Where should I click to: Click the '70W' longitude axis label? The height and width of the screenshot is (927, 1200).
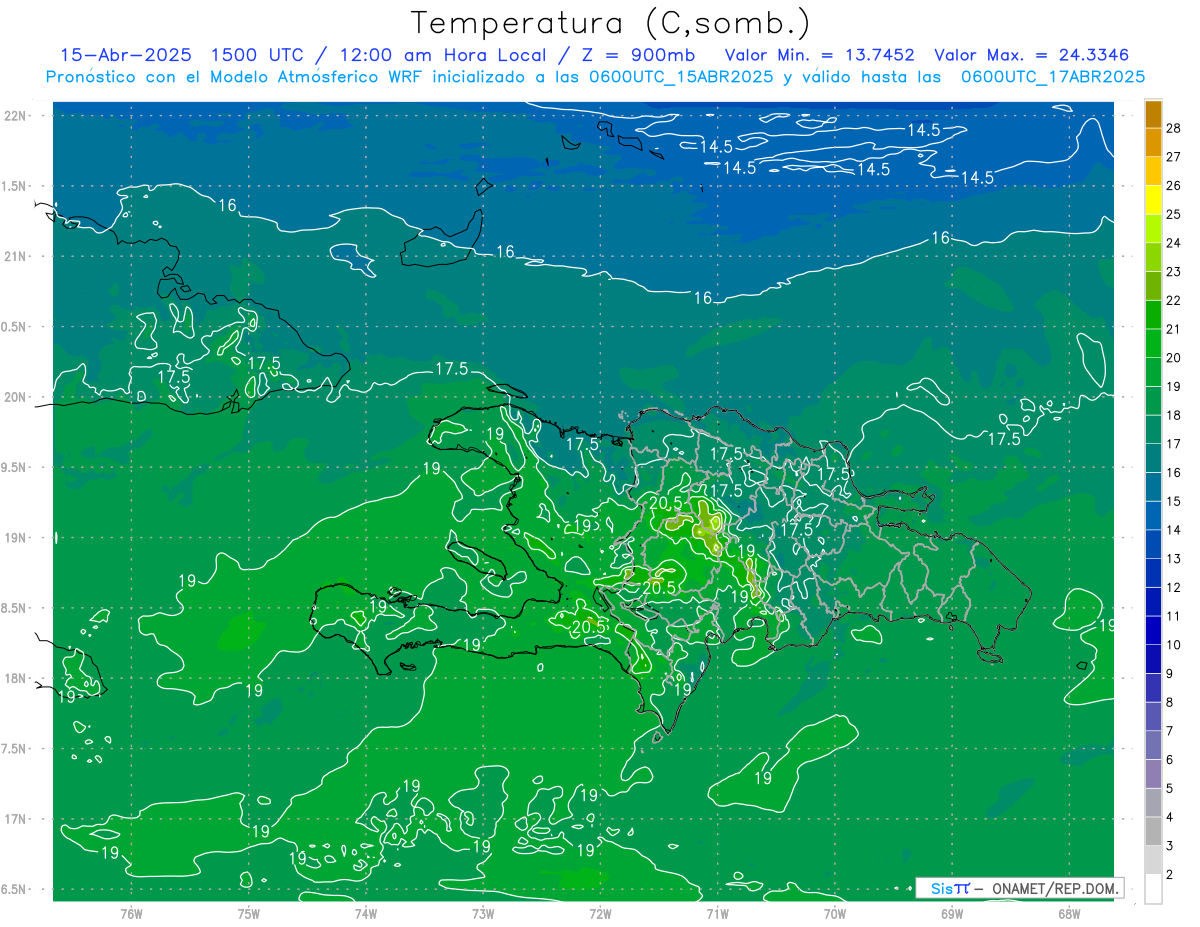coord(835,913)
